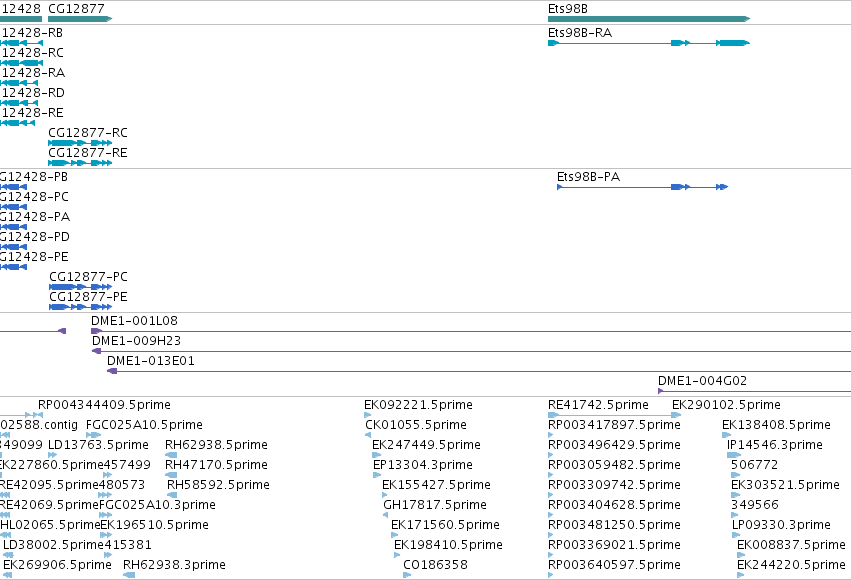Click the 12428-RE transcript glyph
The image size is (851, 580).
(x=17, y=123)
